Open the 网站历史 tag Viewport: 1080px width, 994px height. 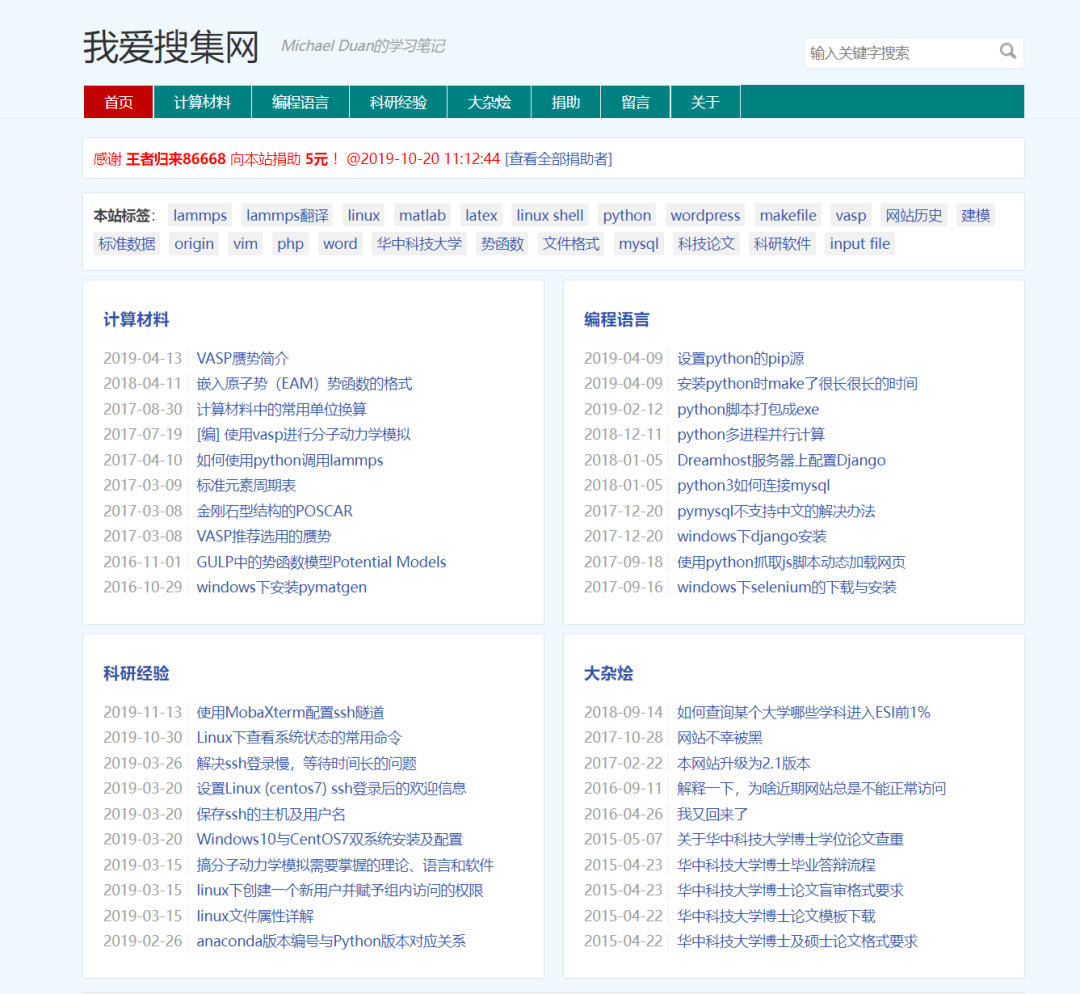pyautogui.click(x=913, y=216)
